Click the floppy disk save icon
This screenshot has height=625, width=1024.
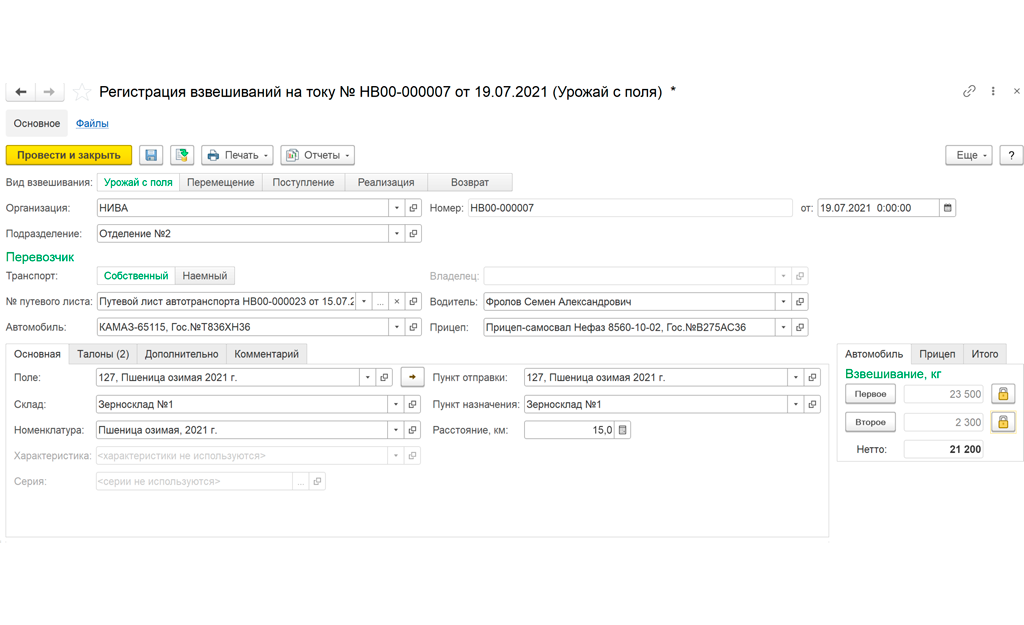151,155
